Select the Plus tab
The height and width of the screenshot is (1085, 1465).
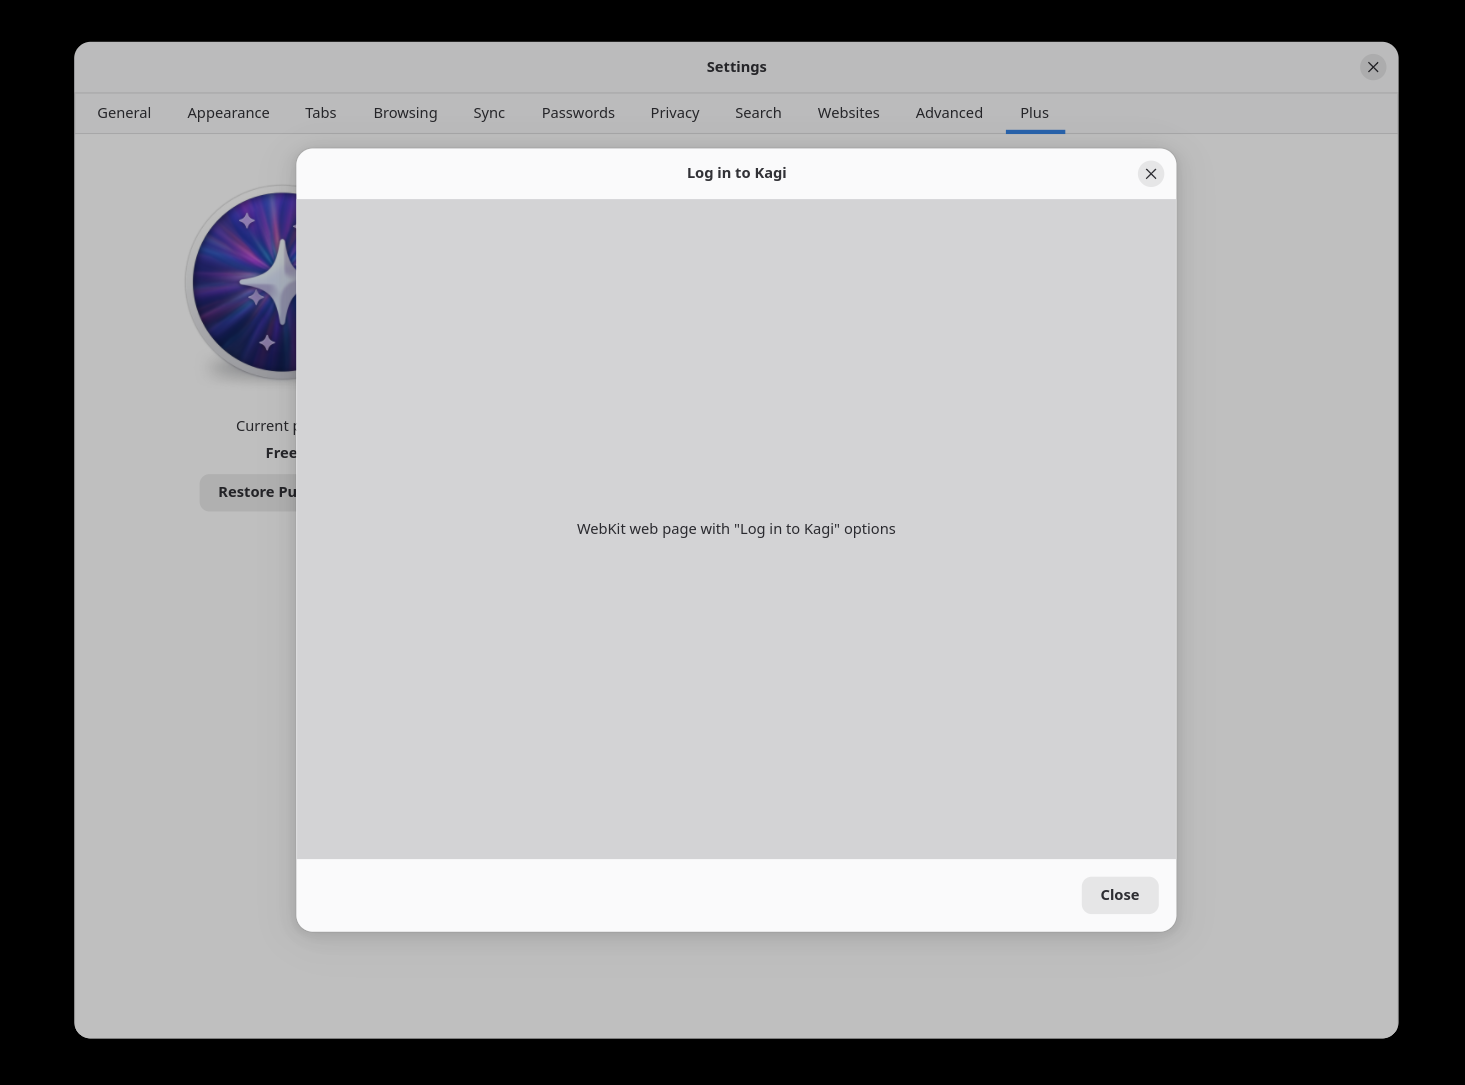point(1034,112)
